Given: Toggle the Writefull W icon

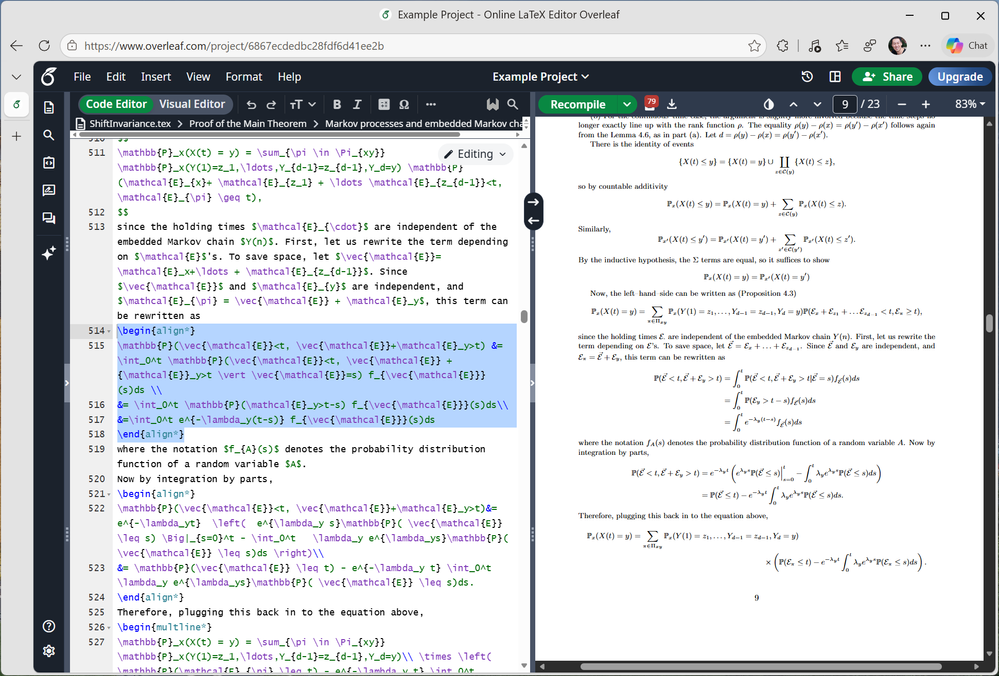Looking at the screenshot, I should point(492,104).
